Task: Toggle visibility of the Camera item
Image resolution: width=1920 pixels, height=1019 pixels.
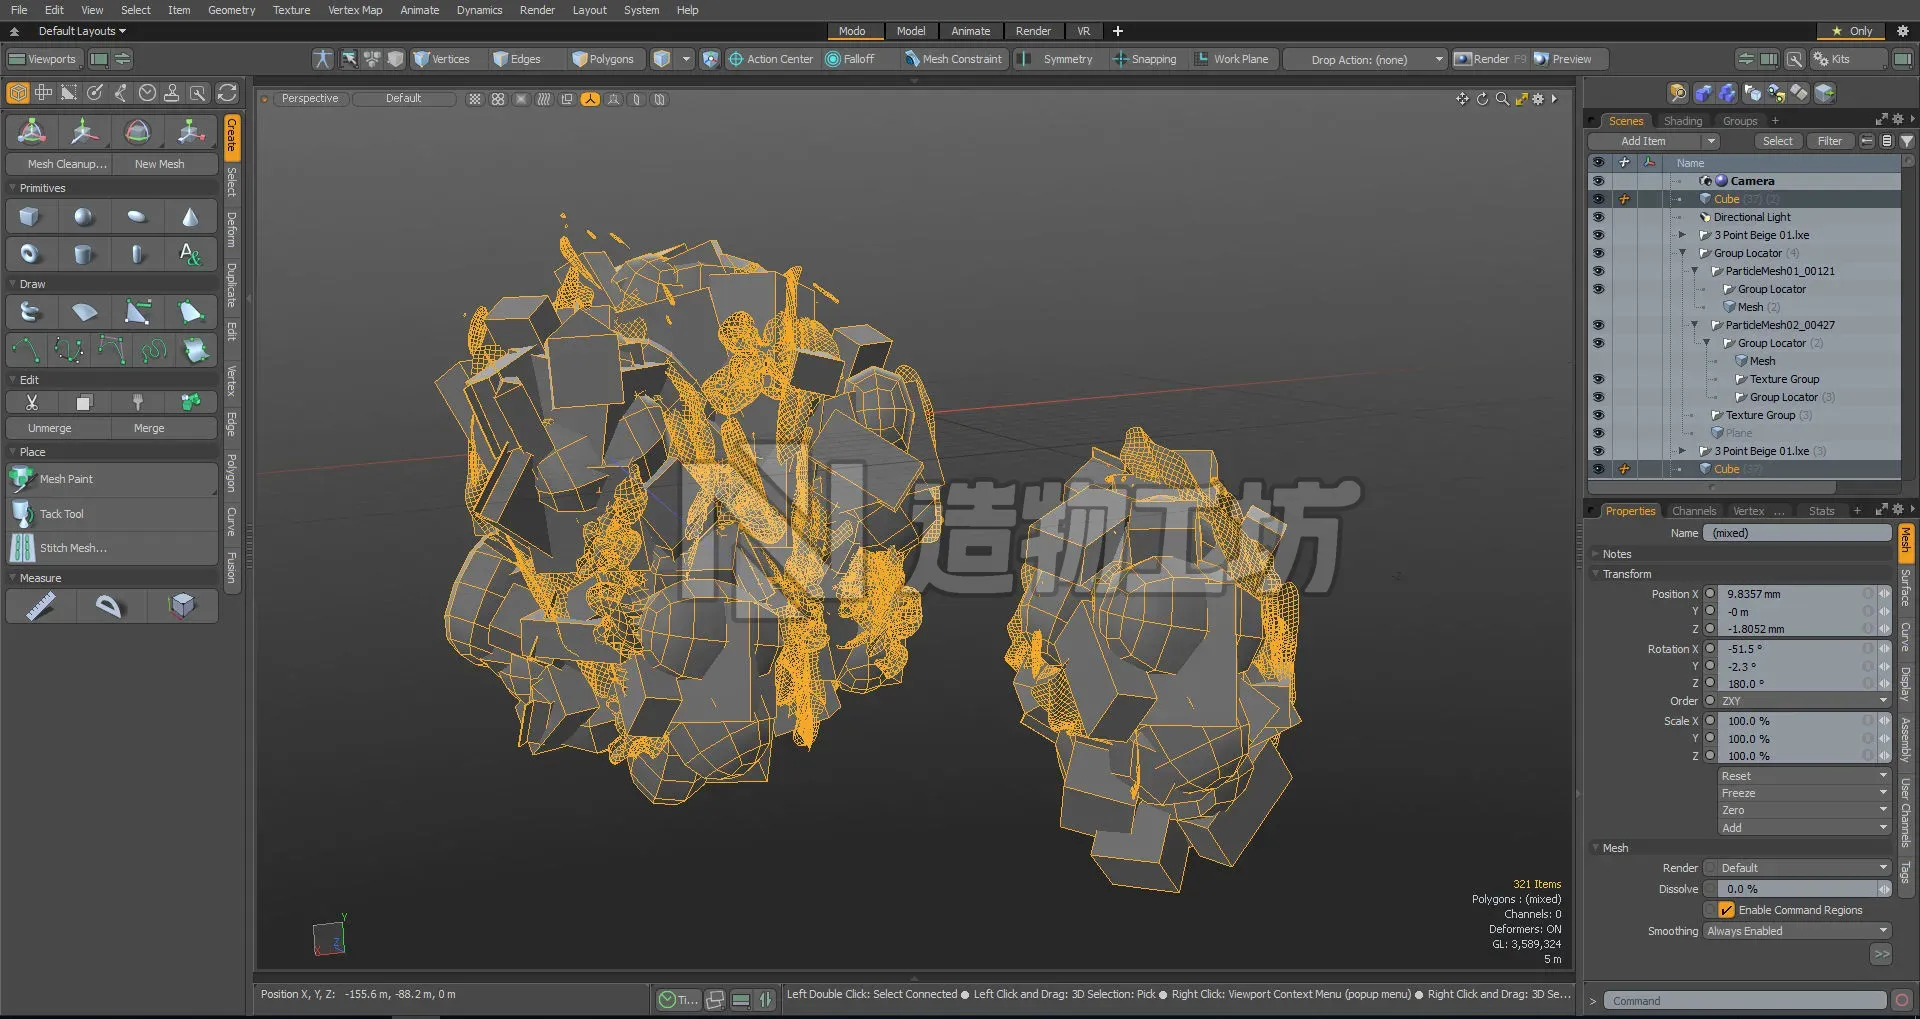Action: tap(1598, 181)
